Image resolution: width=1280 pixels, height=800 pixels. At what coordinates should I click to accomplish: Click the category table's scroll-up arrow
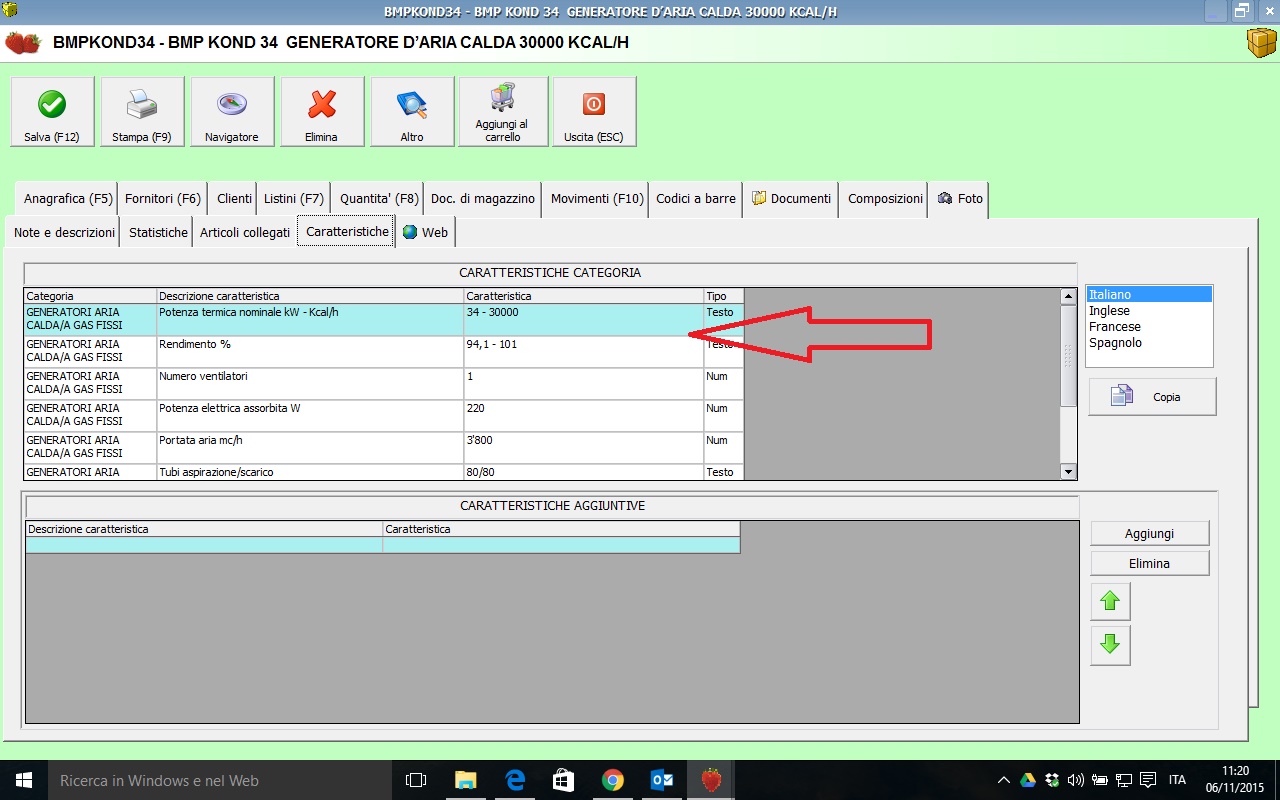coord(1068,296)
